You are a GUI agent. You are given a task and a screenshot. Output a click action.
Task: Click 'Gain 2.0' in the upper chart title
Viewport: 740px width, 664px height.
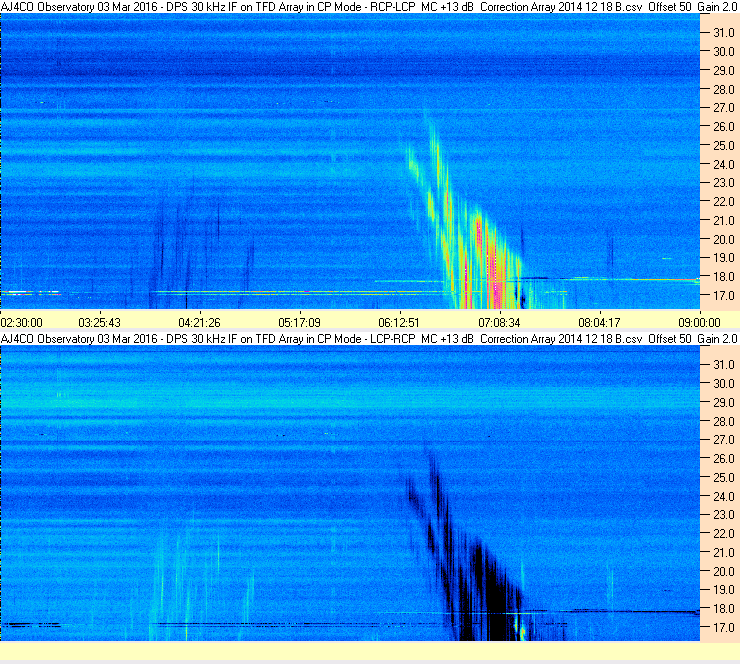pyautogui.click(x=717, y=7)
